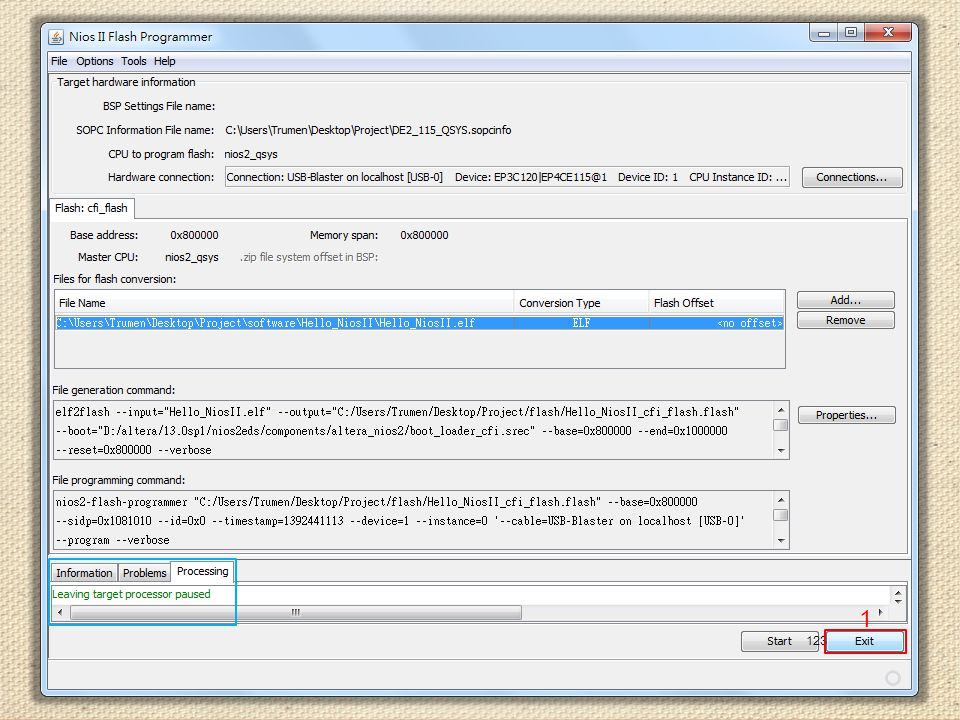Click the <no offset> cell
This screenshot has width=960, height=720.
click(717, 323)
